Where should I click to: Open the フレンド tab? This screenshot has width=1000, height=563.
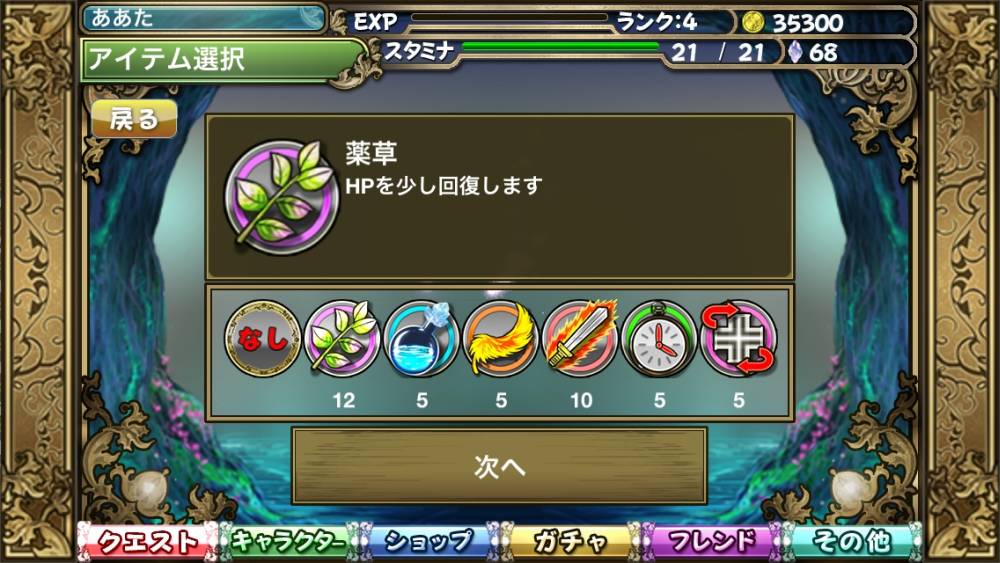pos(710,542)
